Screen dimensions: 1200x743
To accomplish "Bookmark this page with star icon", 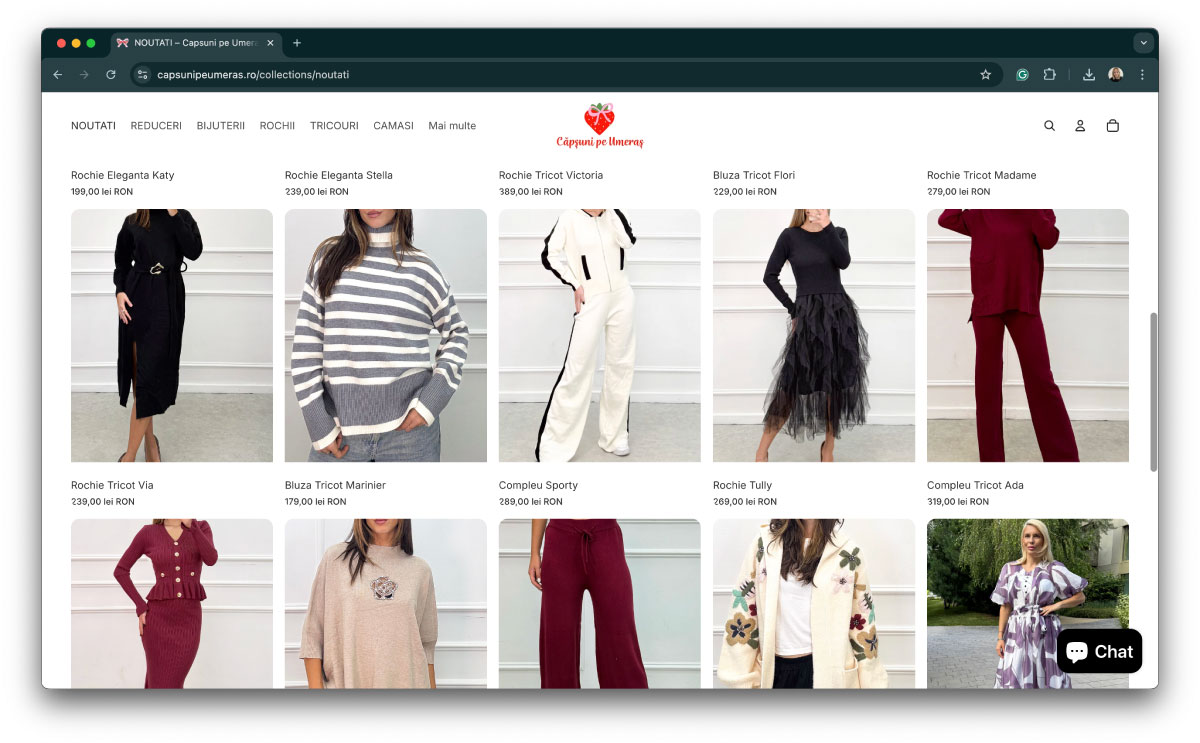I will (985, 74).
